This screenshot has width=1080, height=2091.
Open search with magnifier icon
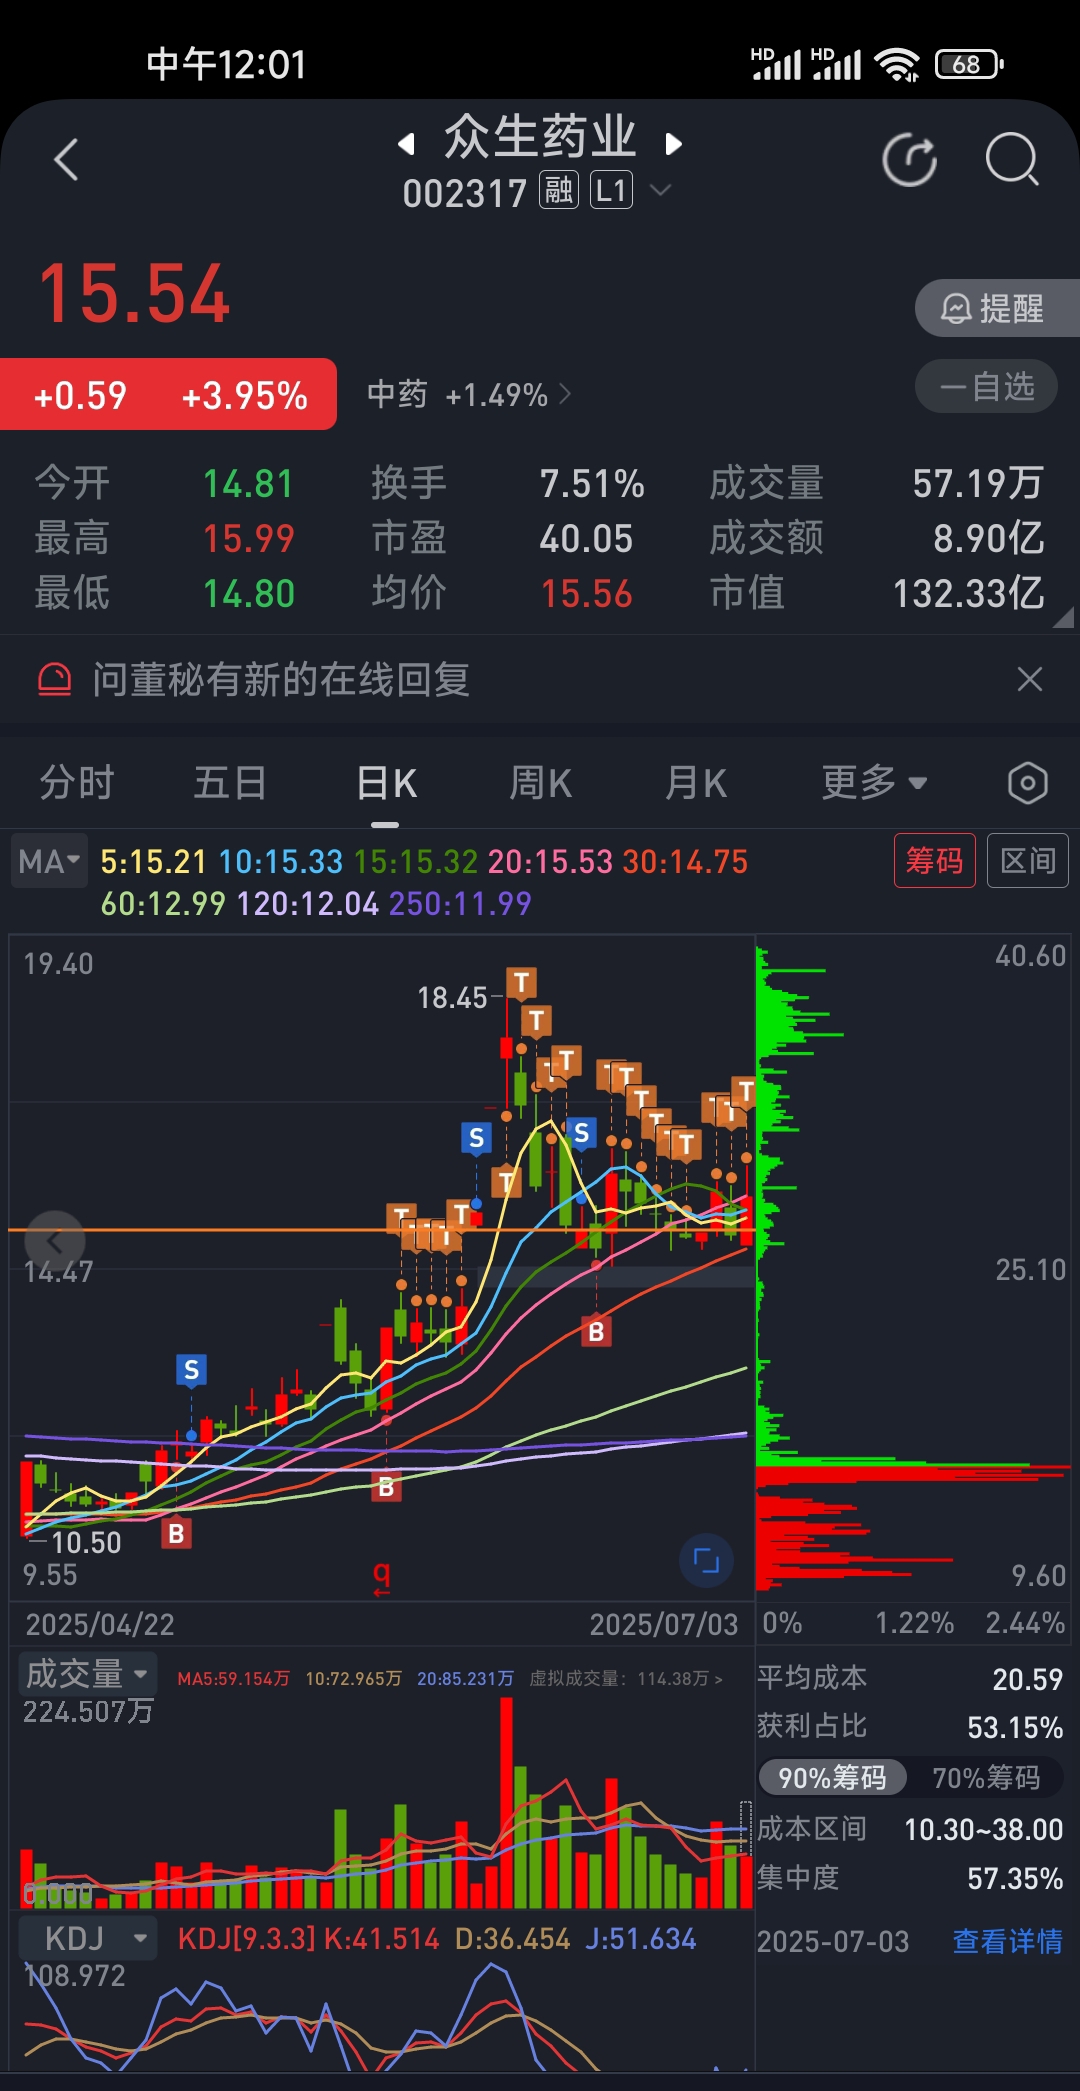click(x=1012, y=160)
